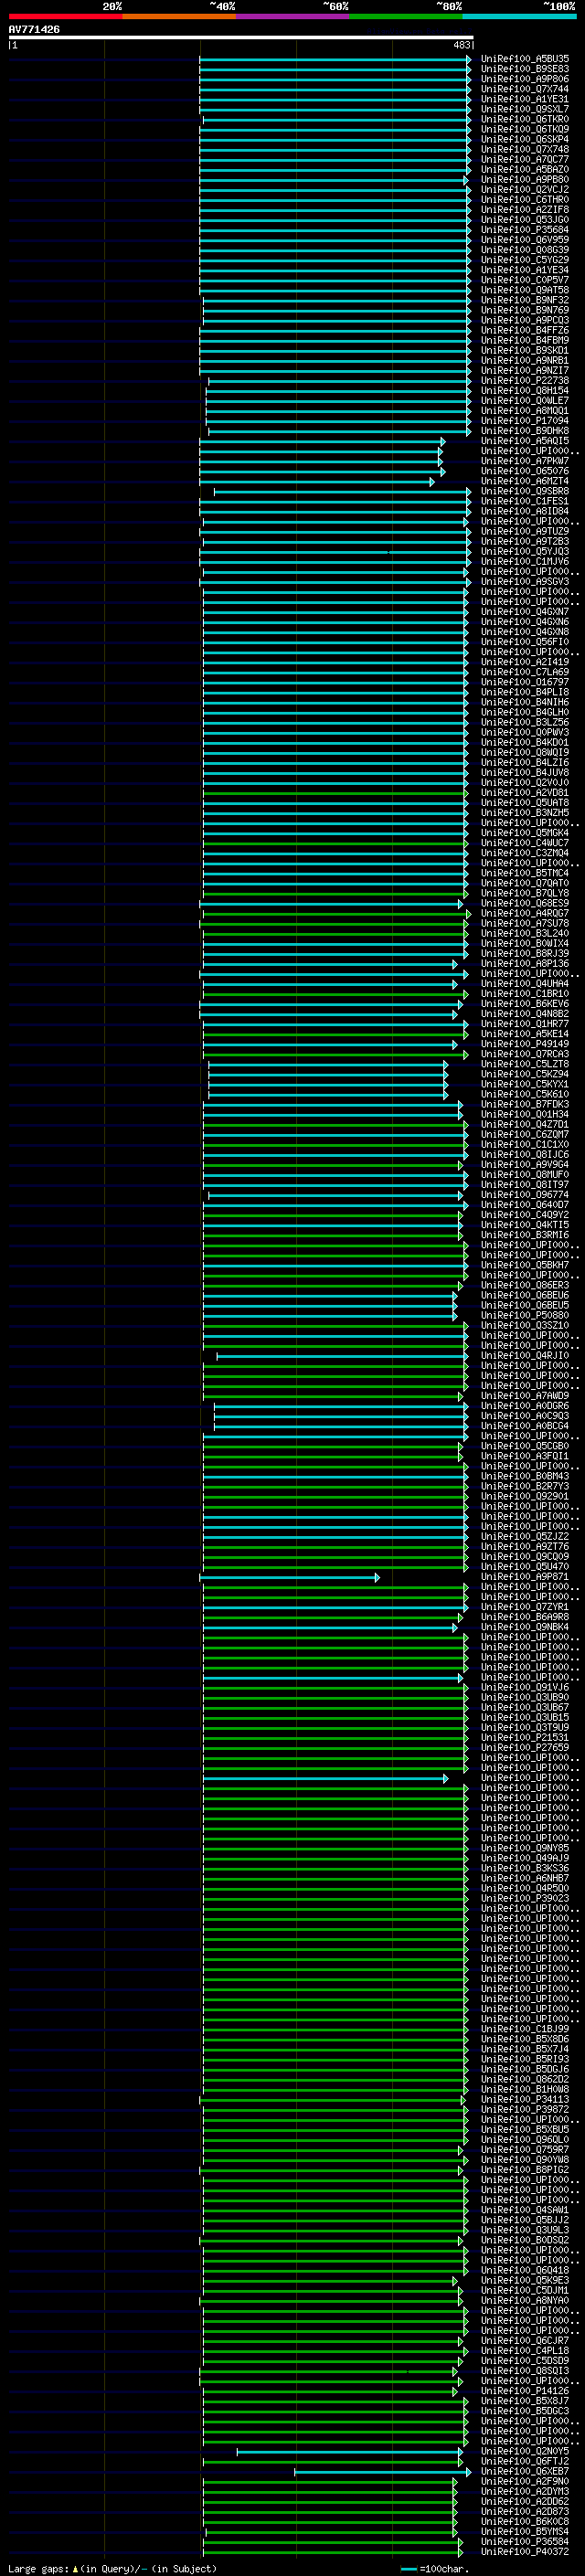585x2576 pixels.
Task: Click label UniRef100_Q4GXN7
Action: [x=525, y=612]
